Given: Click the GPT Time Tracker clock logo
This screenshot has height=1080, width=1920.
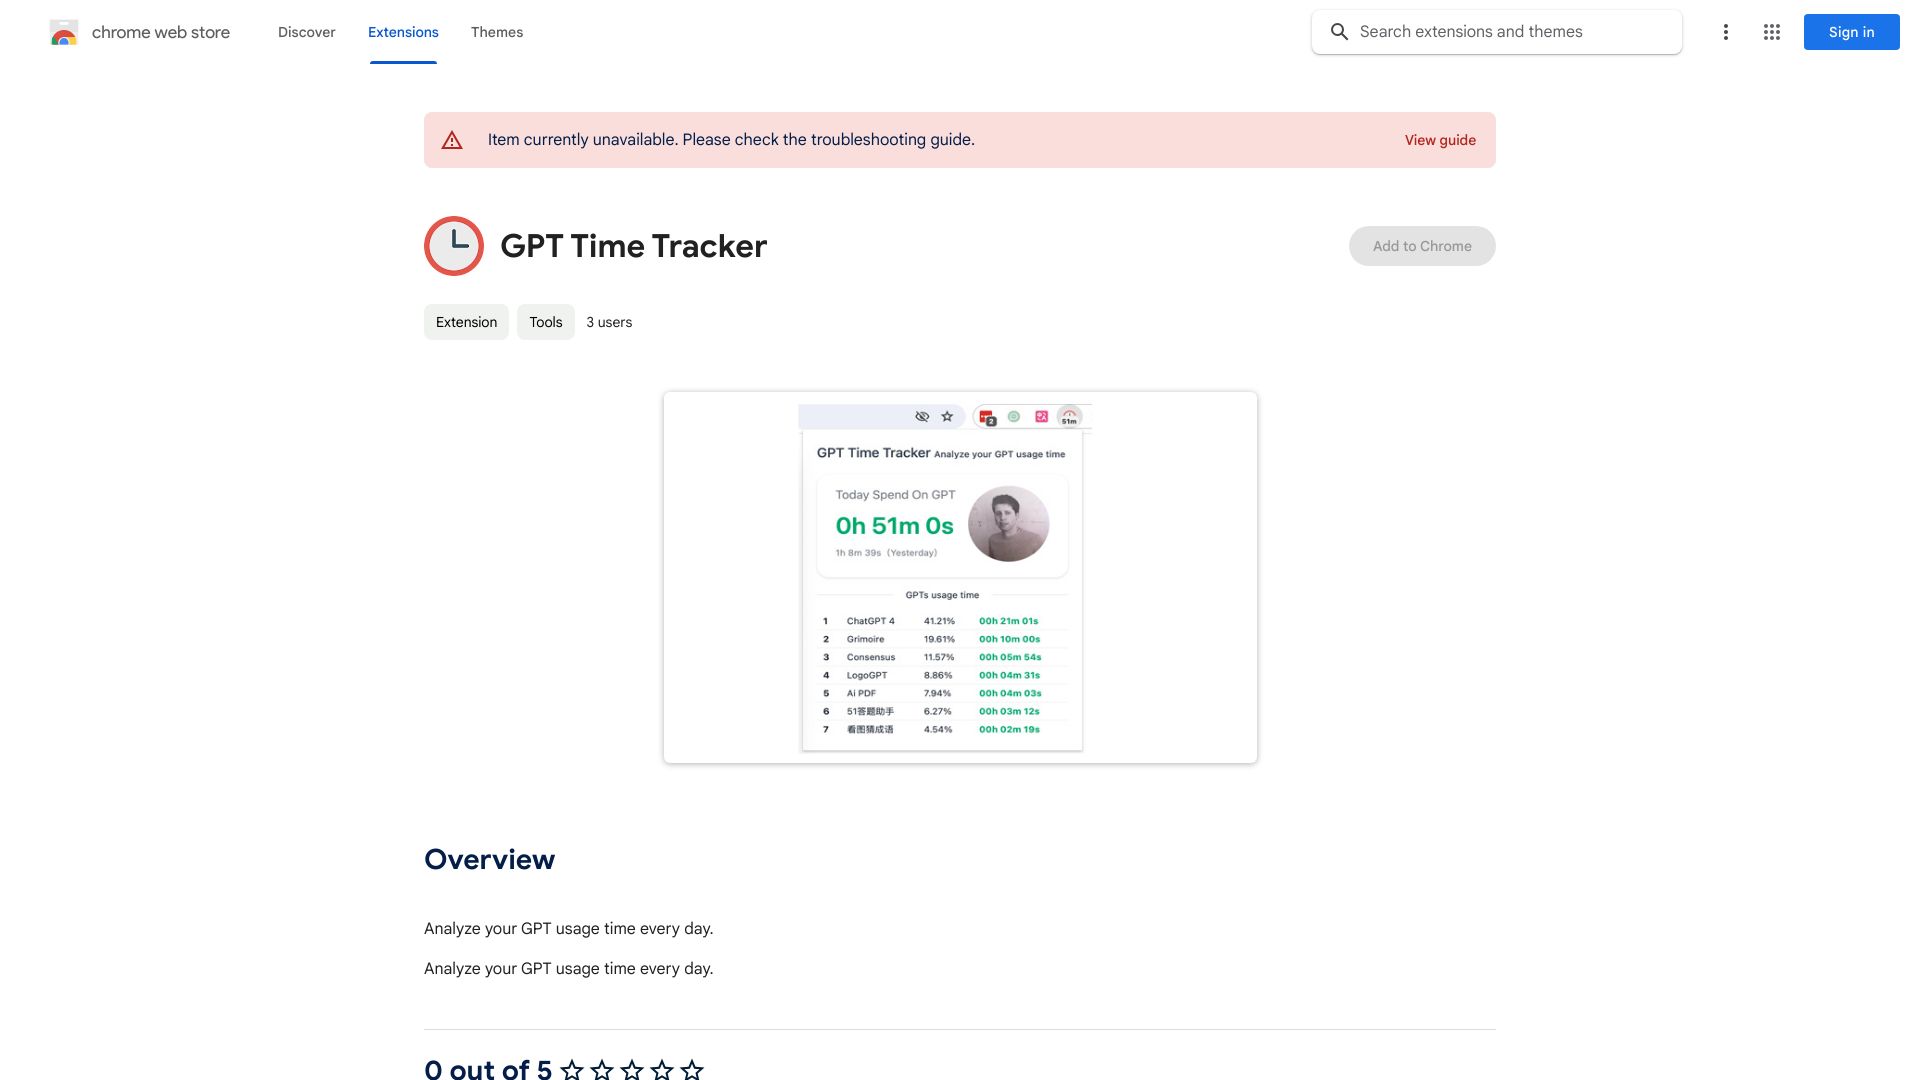Looking at the screenshot, I should point(454,245).
